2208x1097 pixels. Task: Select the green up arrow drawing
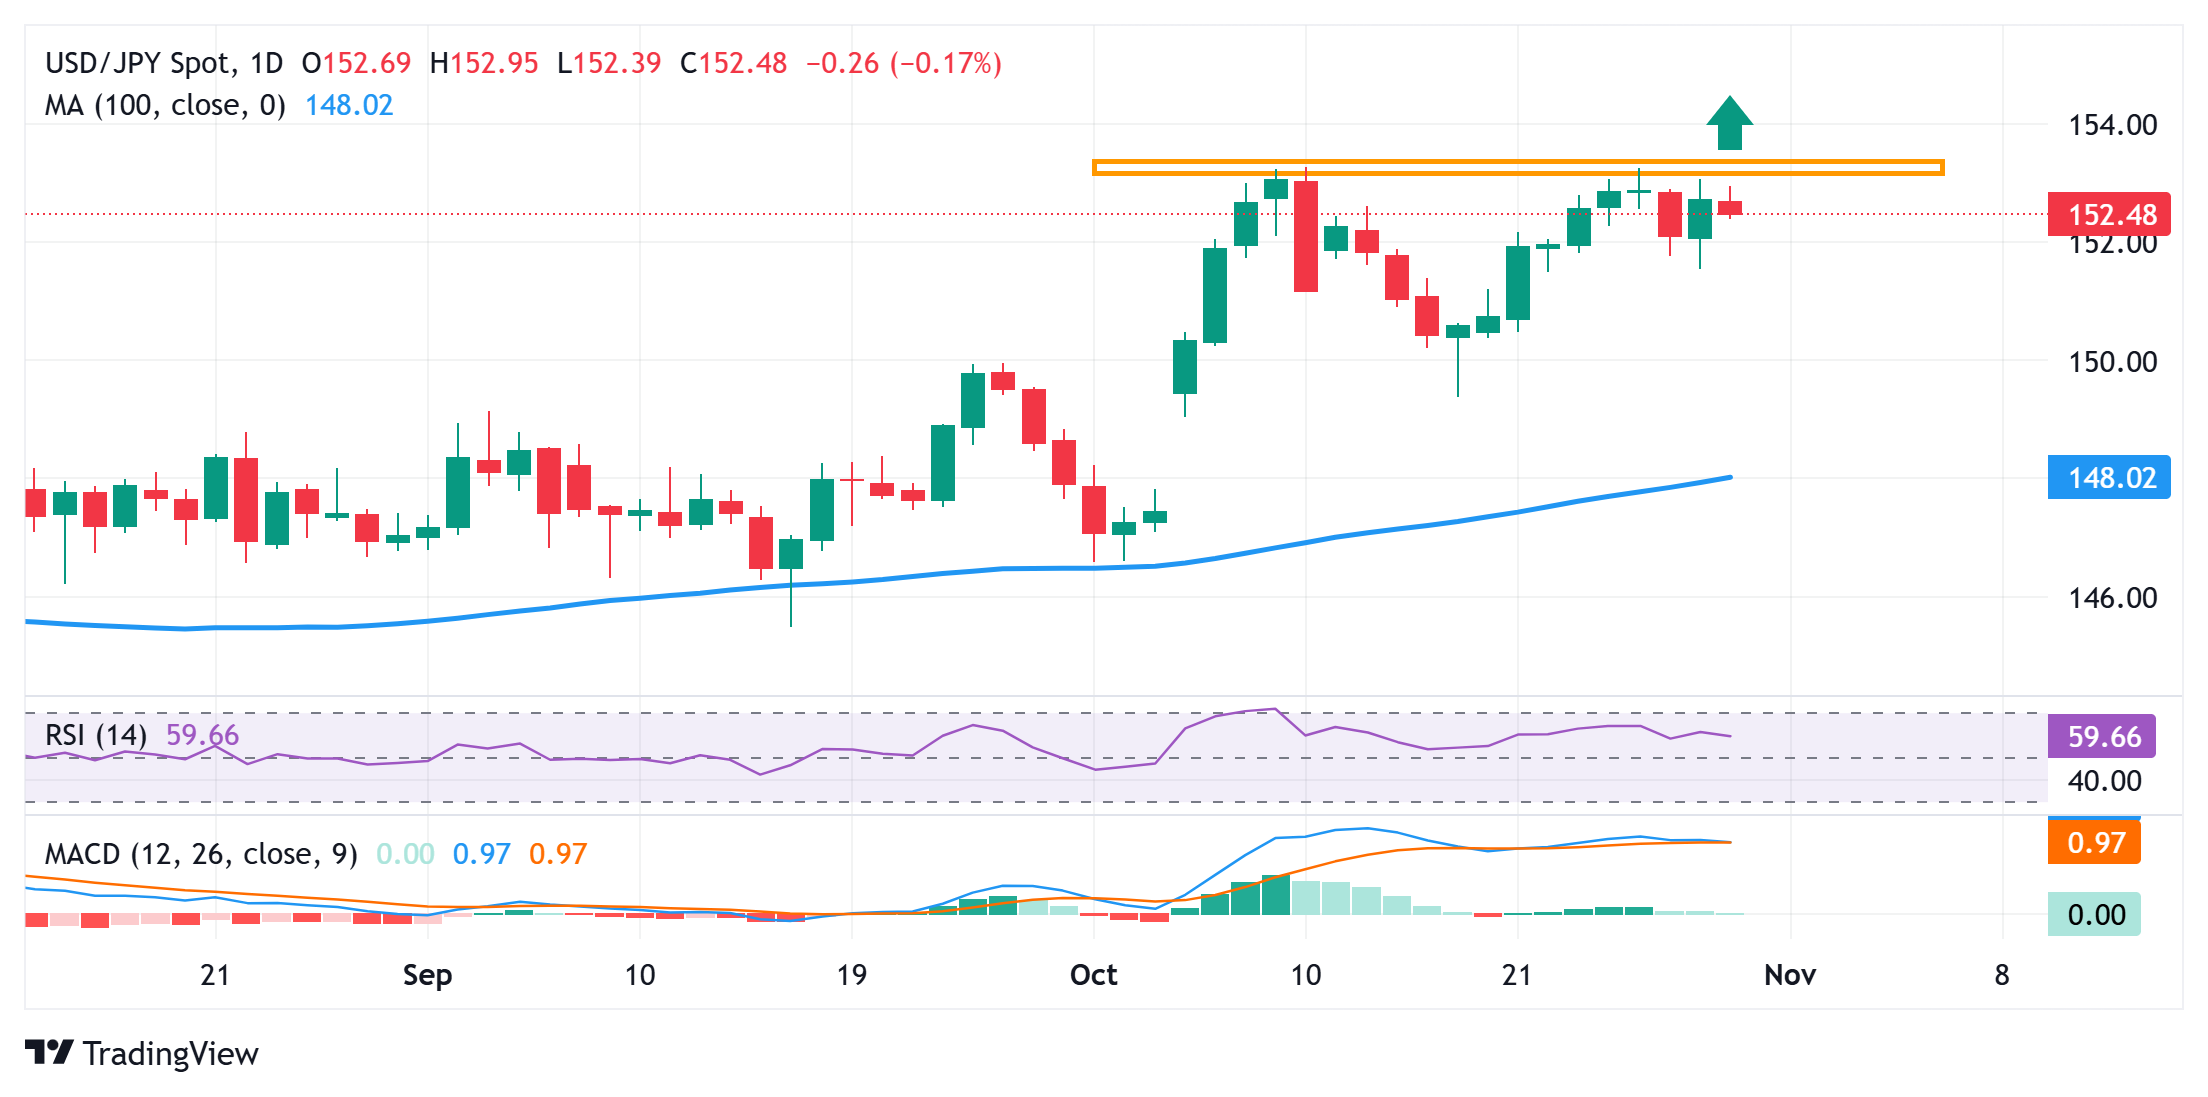(x=1732, y=122)
